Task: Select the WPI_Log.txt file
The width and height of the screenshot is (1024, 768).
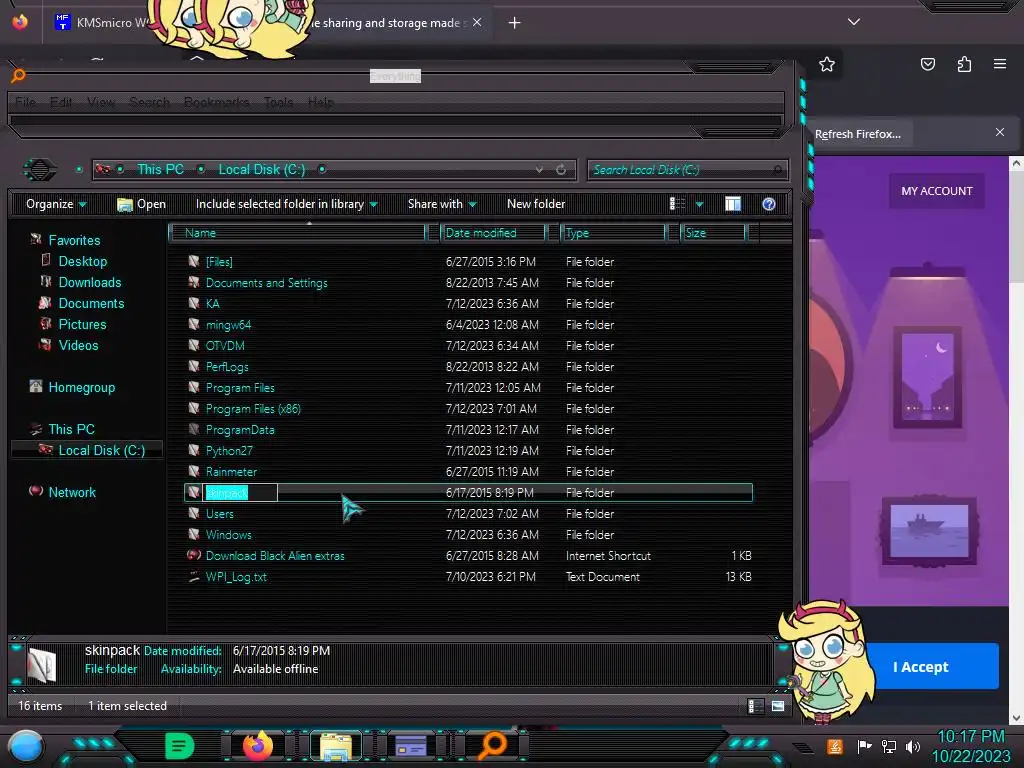Action: pos(236,577)
